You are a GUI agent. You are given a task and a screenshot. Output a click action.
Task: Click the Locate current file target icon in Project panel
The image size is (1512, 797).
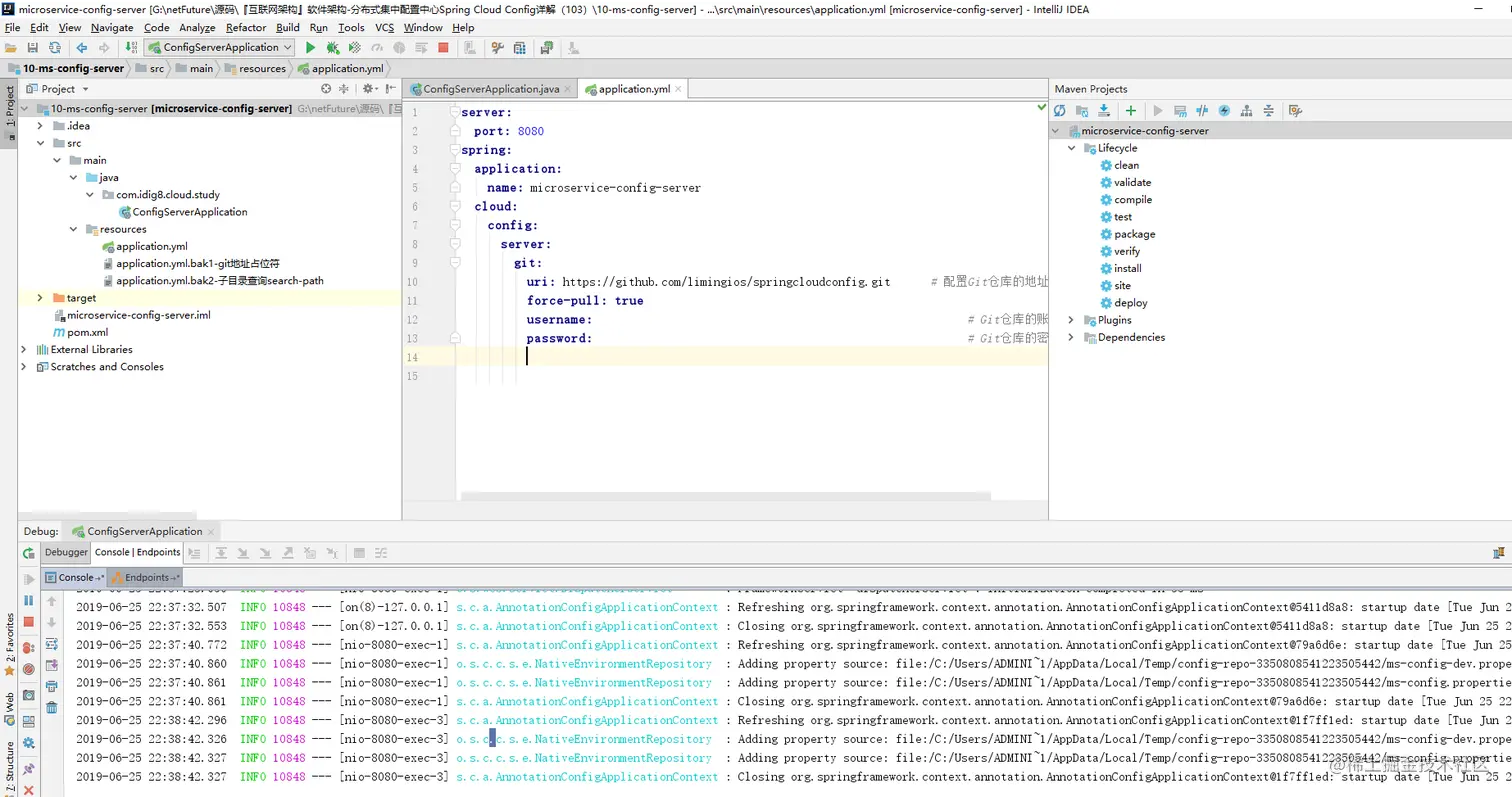326,89
